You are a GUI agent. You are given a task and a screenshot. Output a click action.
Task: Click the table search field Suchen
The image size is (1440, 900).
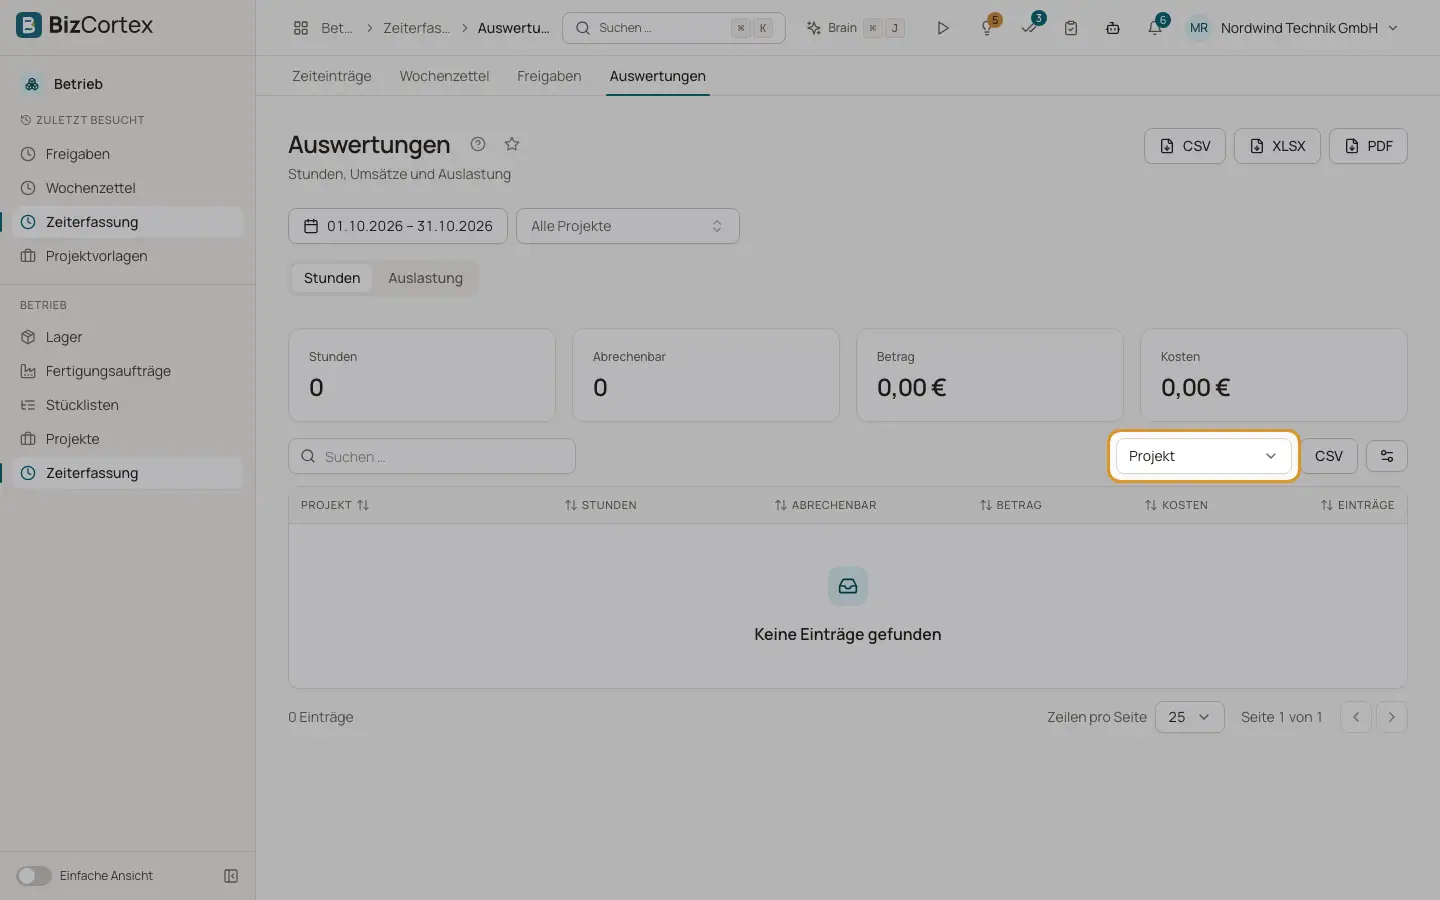pyautogui.click(x=432, y=456)
